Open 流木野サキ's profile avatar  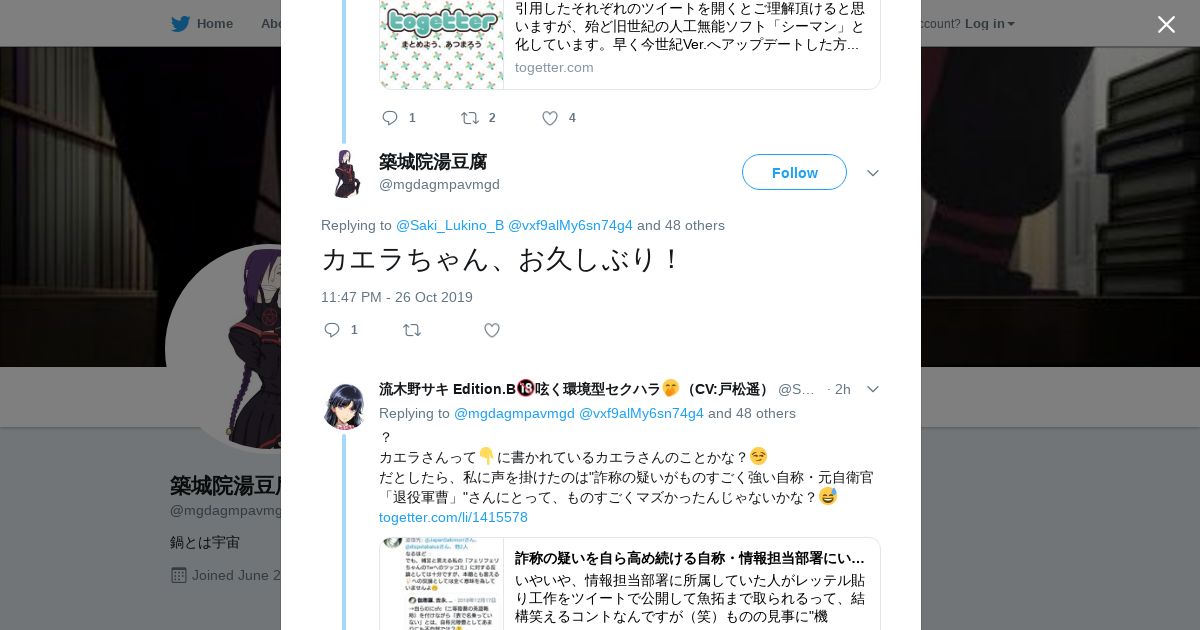(x=345, y=406)
